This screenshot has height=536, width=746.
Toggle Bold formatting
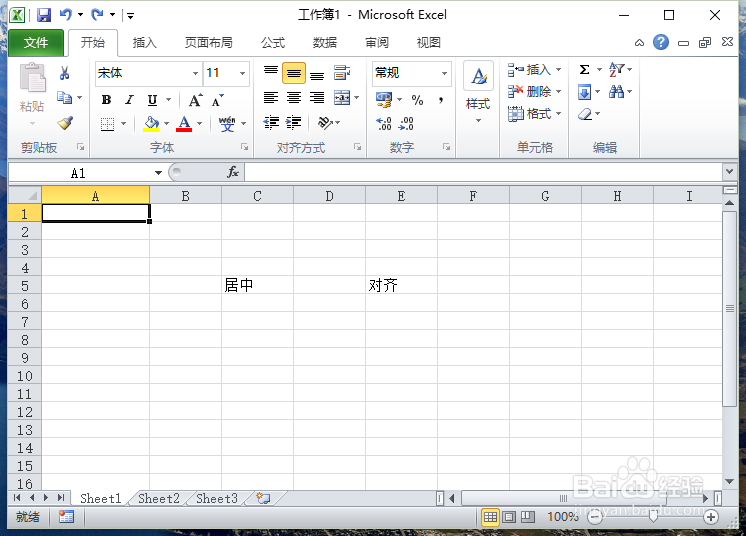[107, 100]
